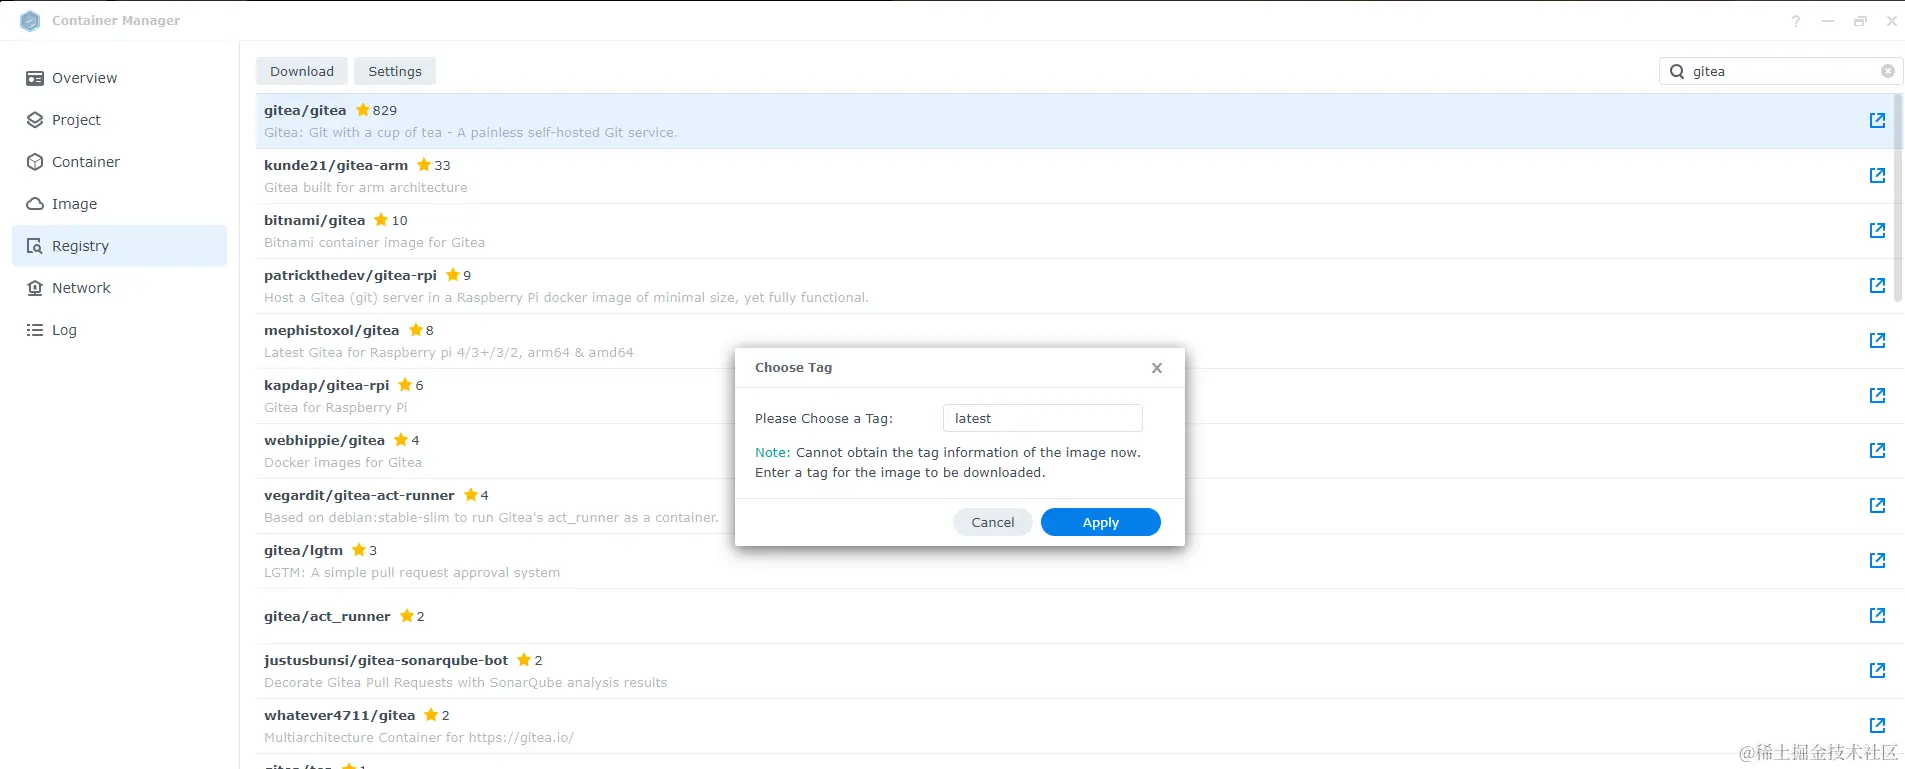Click the Container Manager app logo

pos(30,21)
